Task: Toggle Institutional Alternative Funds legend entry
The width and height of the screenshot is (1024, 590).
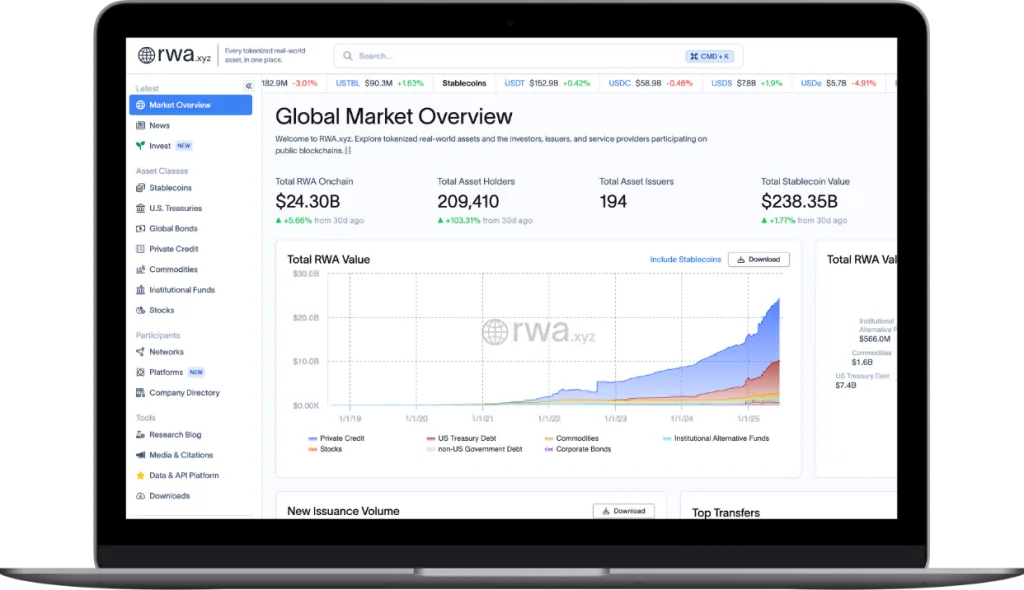Action: coord(716,438)
